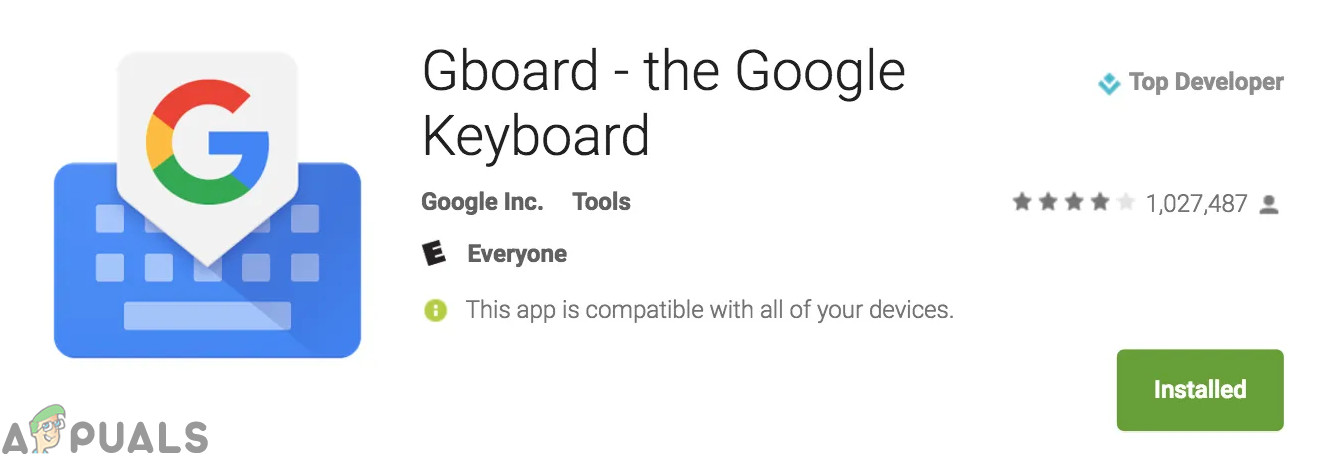This screenshot has width=1323, height=463.
Task: Click the 1,027,487 ratings count
Action: tap(1196, 205)
